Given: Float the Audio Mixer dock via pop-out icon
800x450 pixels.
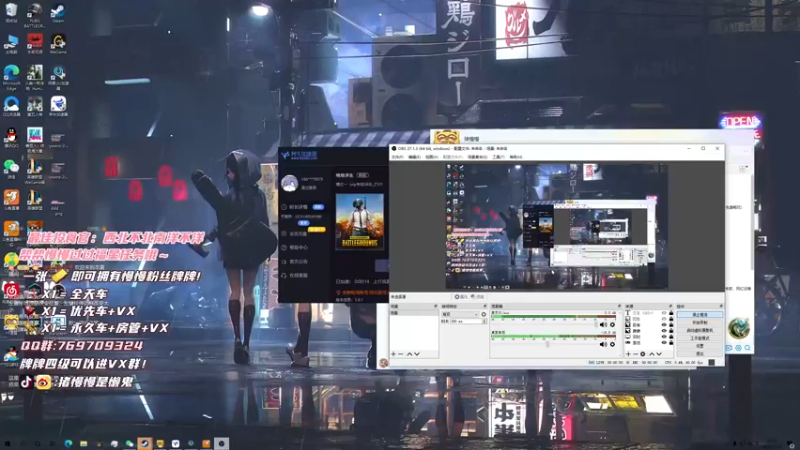Looking at the screenshot, I should [x=619, y=306].
